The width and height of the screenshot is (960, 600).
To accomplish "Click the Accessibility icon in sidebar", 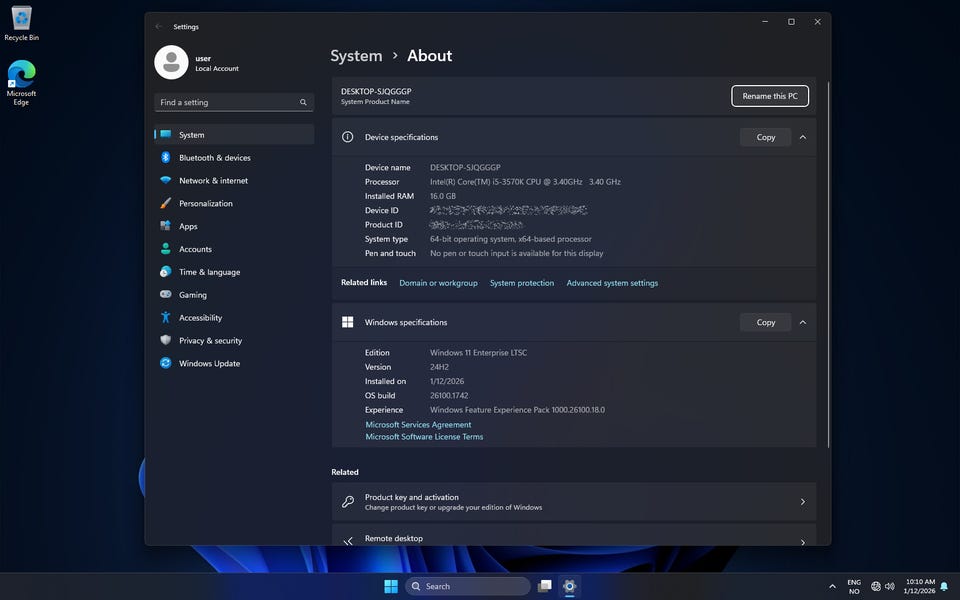I will (166, 318).
